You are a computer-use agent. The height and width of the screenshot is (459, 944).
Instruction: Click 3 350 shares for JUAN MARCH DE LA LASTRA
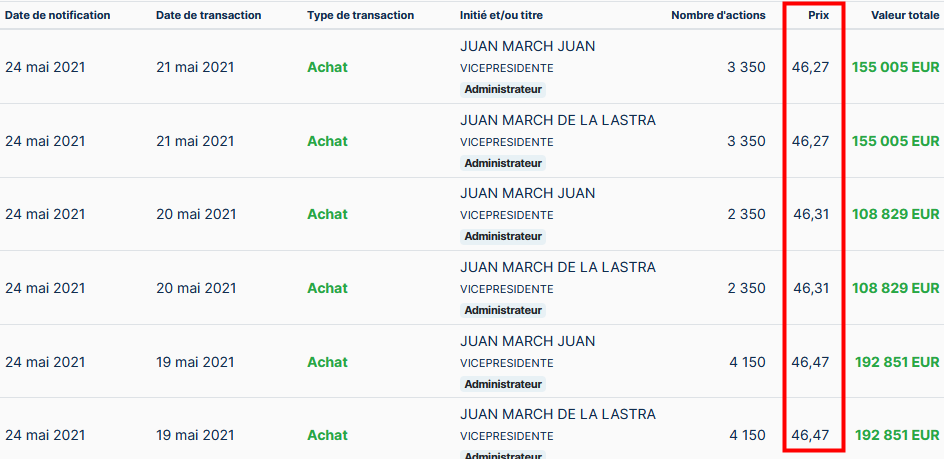pyautogui.click(x=746, y=141)
